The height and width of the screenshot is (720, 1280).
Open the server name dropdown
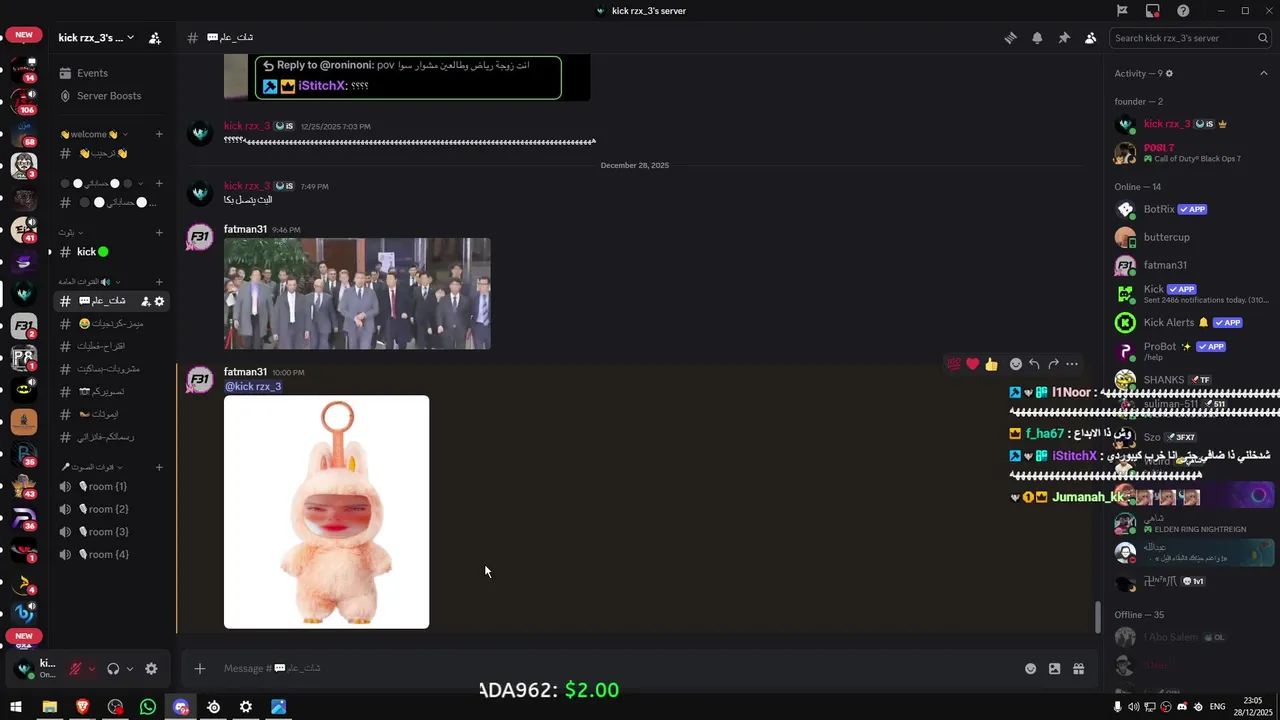click(x=96, y=38)
